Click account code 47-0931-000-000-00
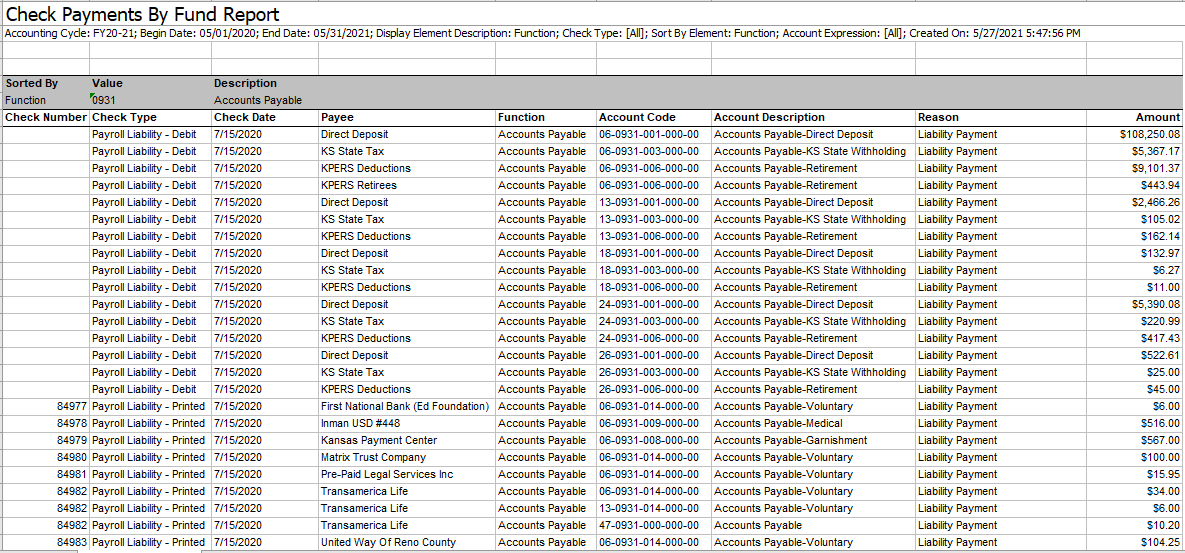This screenshot has width=1185, height=553. (654, 525)
